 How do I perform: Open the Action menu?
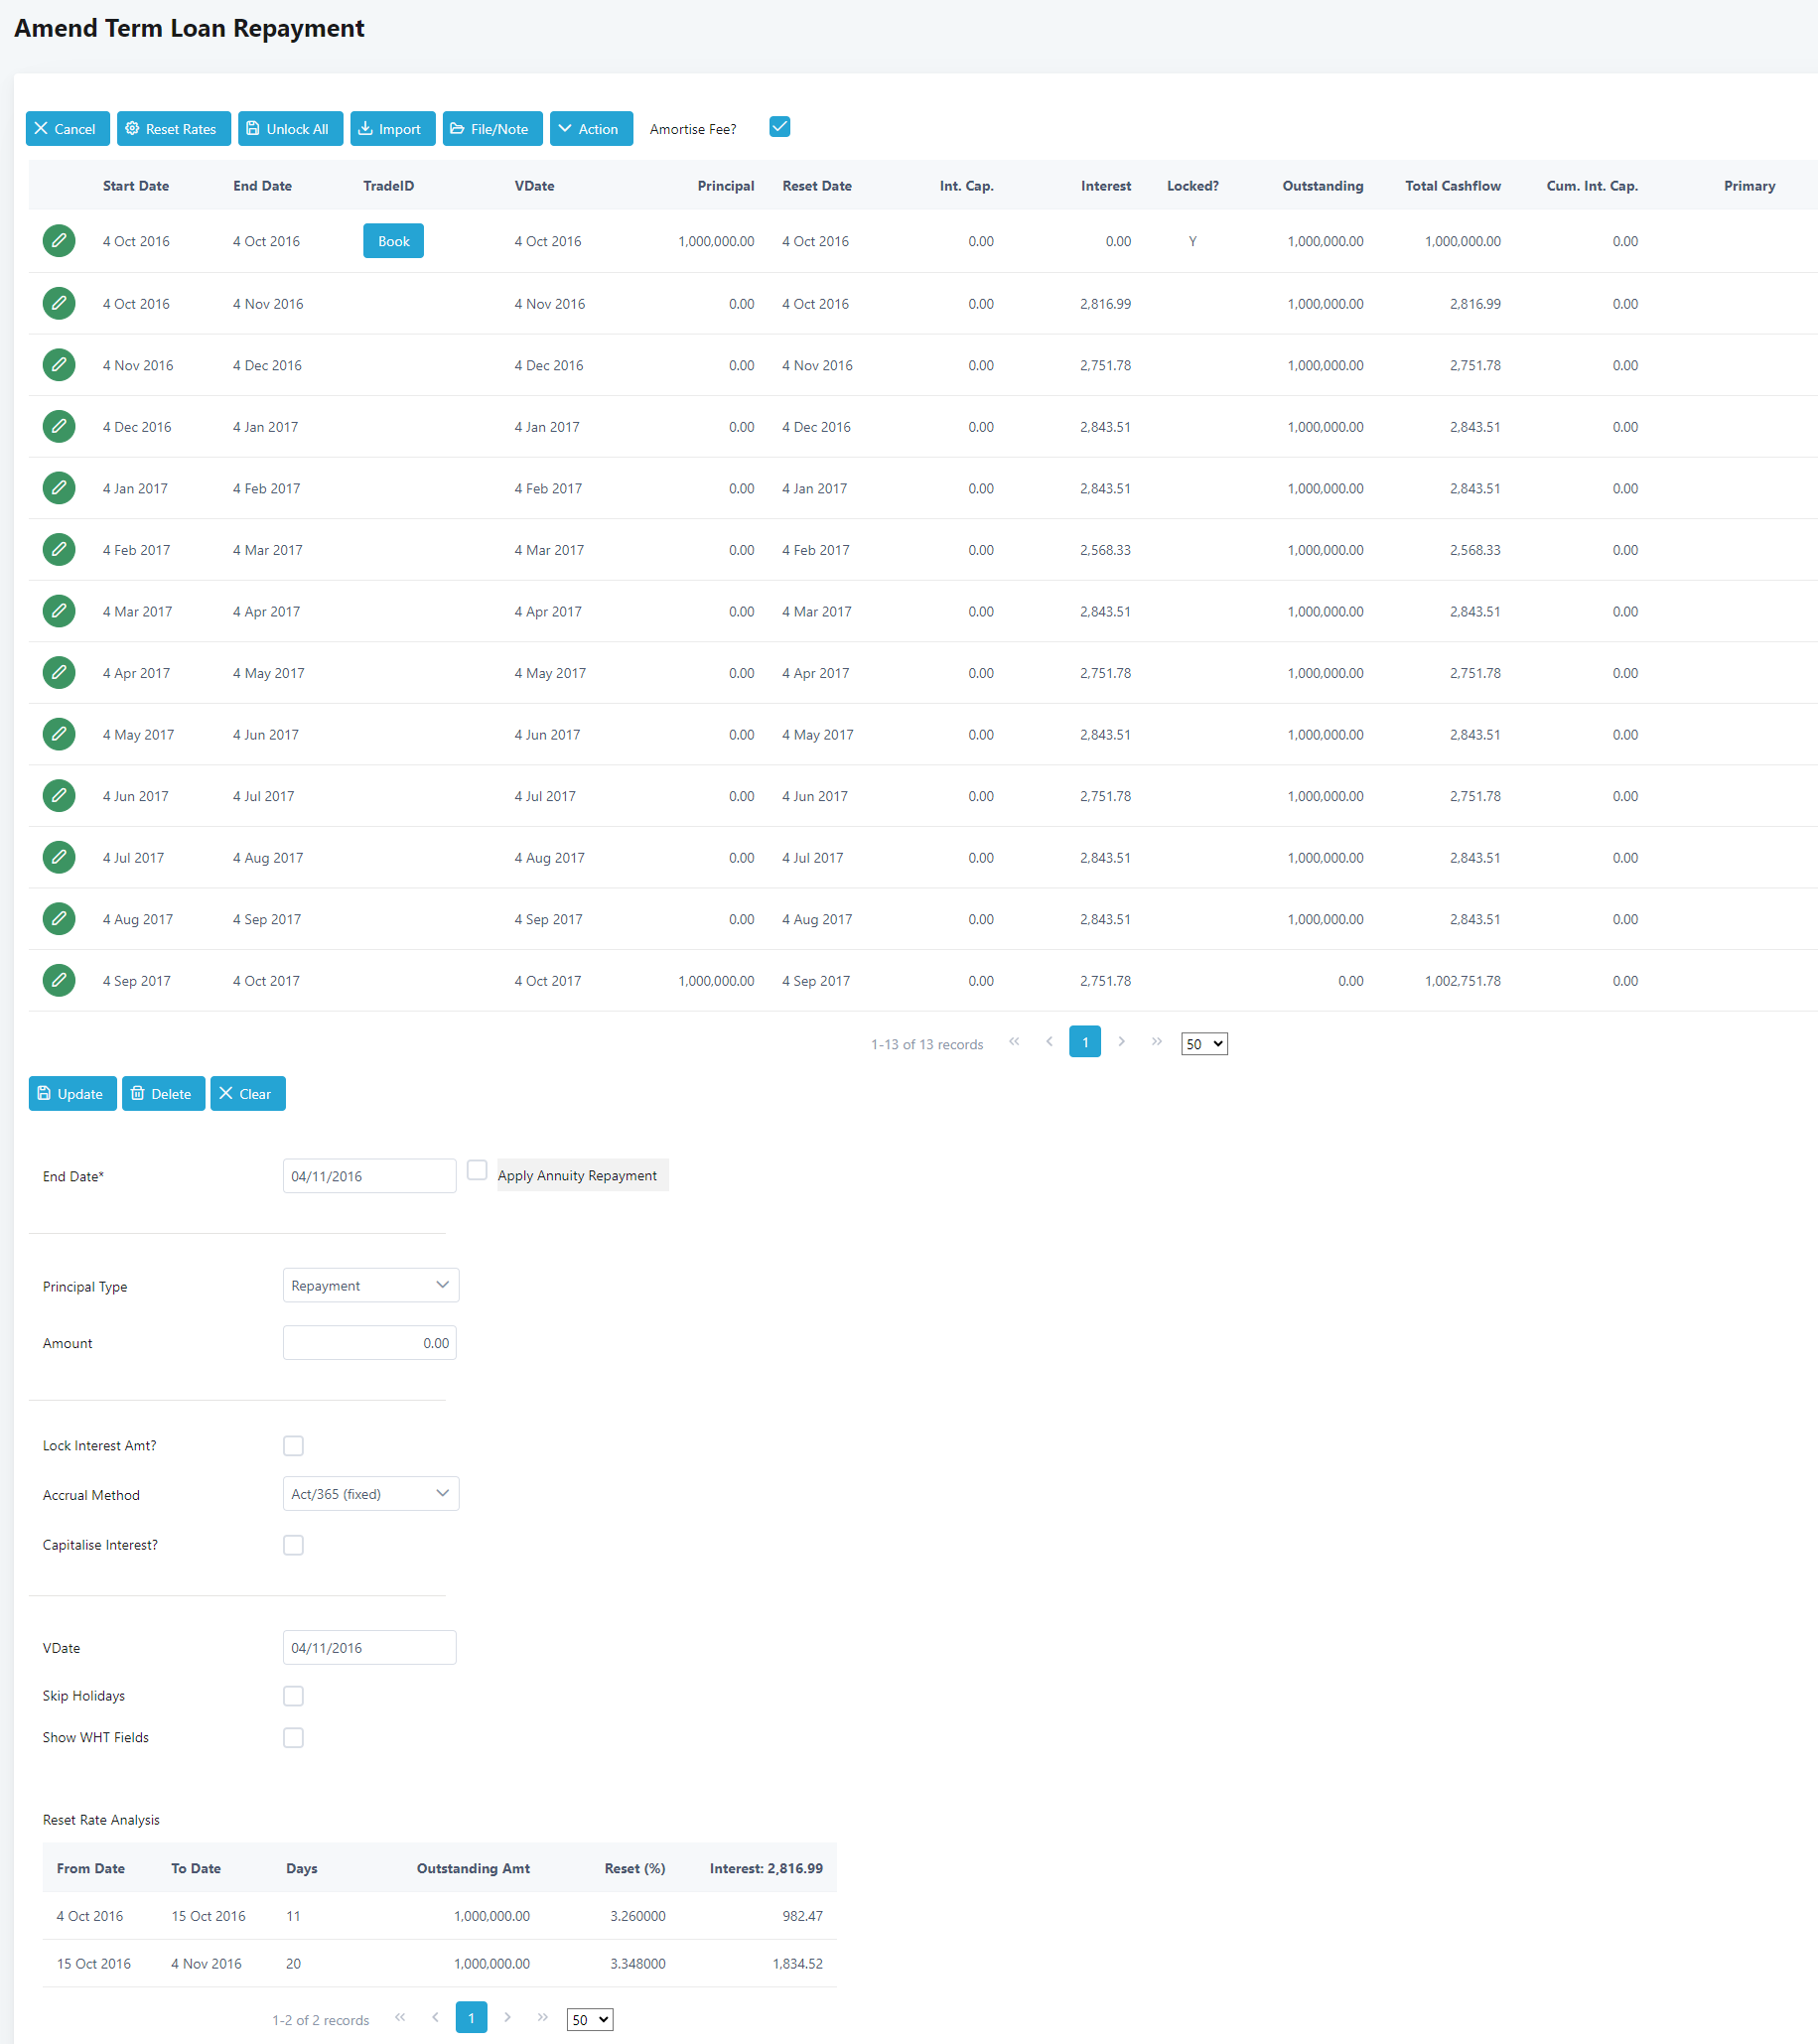(x=591, y=129)
